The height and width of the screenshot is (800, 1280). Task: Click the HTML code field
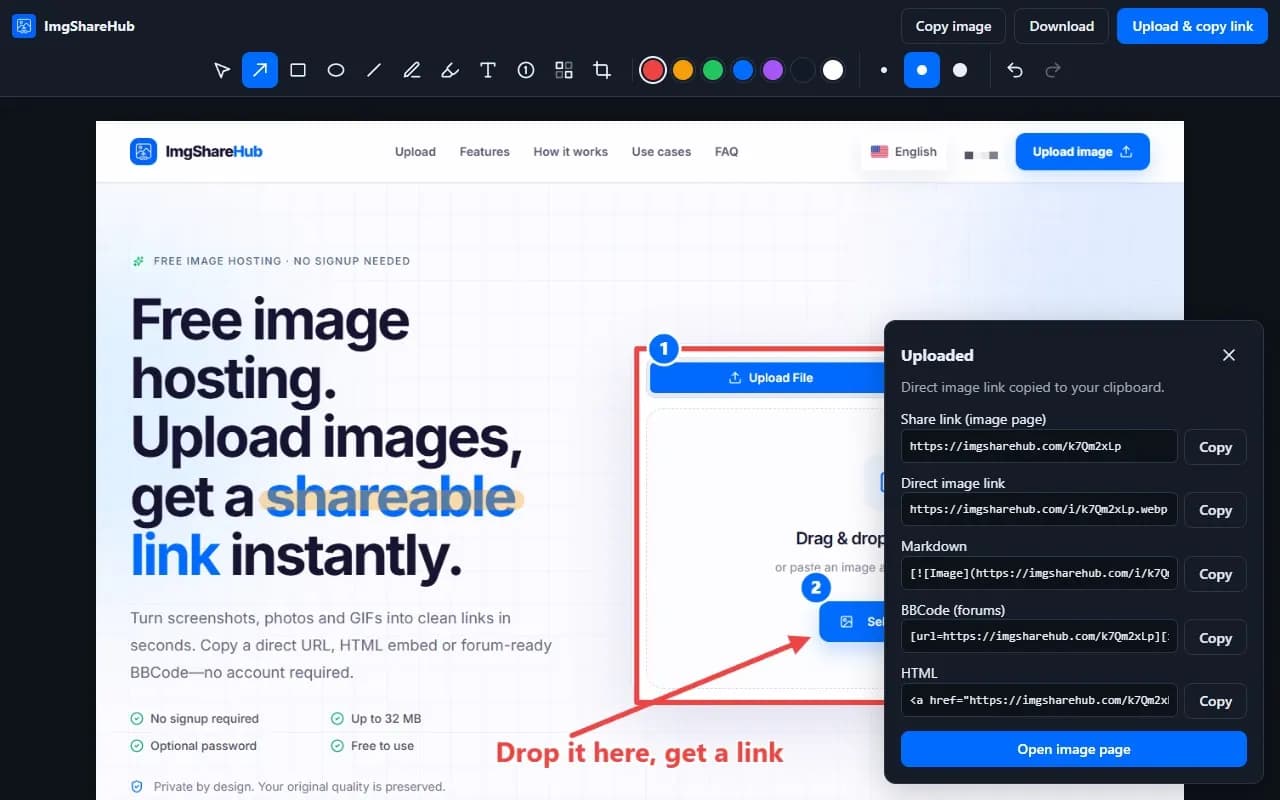coord(1039,700)
